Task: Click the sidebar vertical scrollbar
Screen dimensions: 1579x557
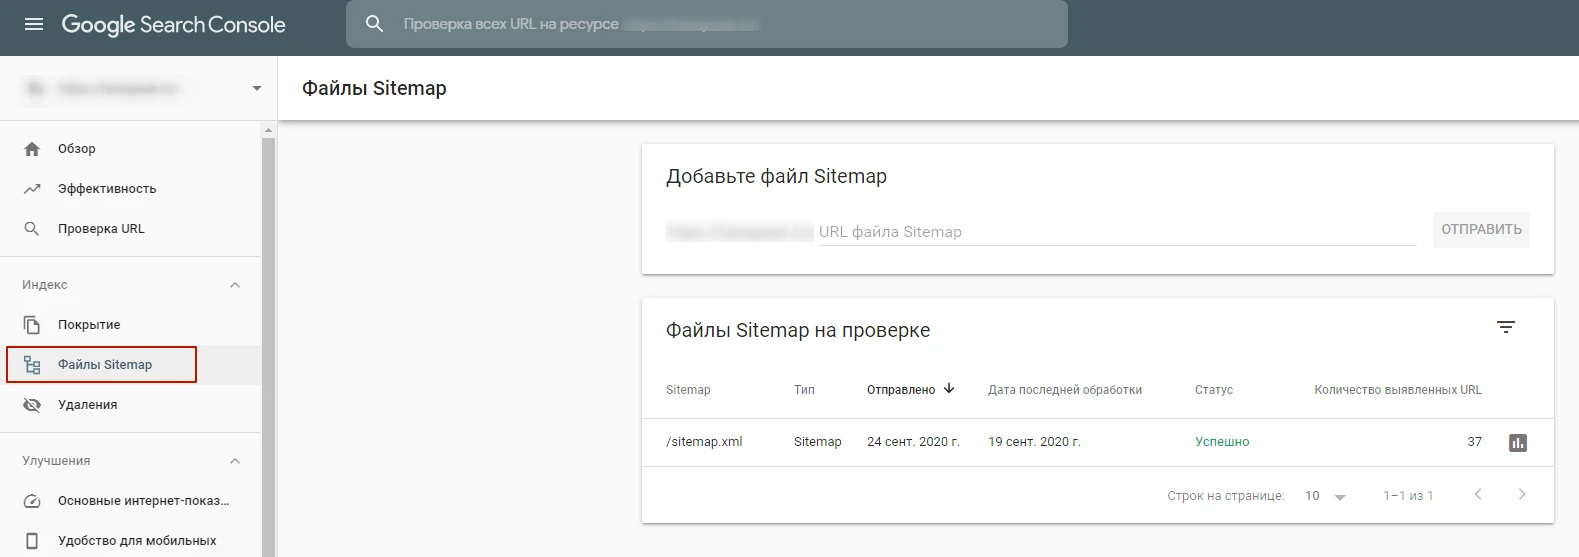Action: (x=268, y=340)
